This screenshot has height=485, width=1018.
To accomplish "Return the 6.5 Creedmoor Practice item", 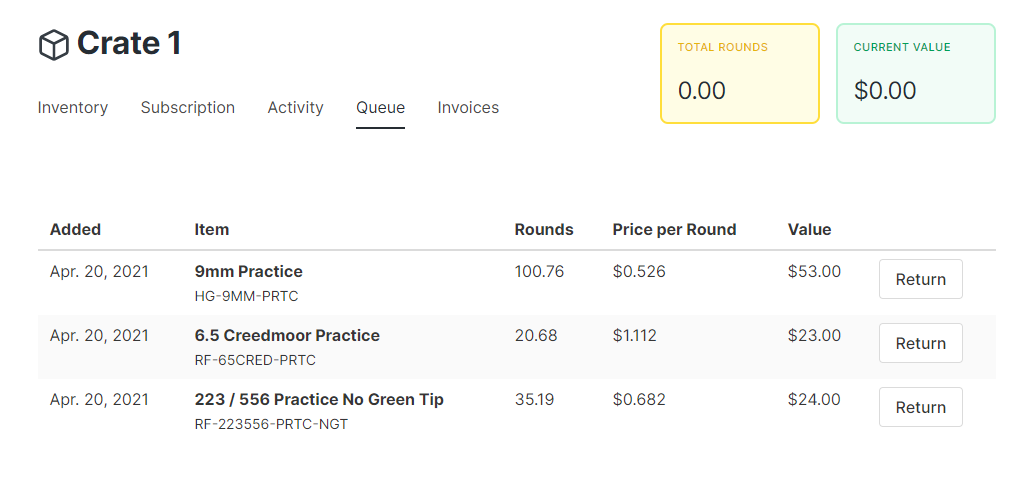I will 921,343.
